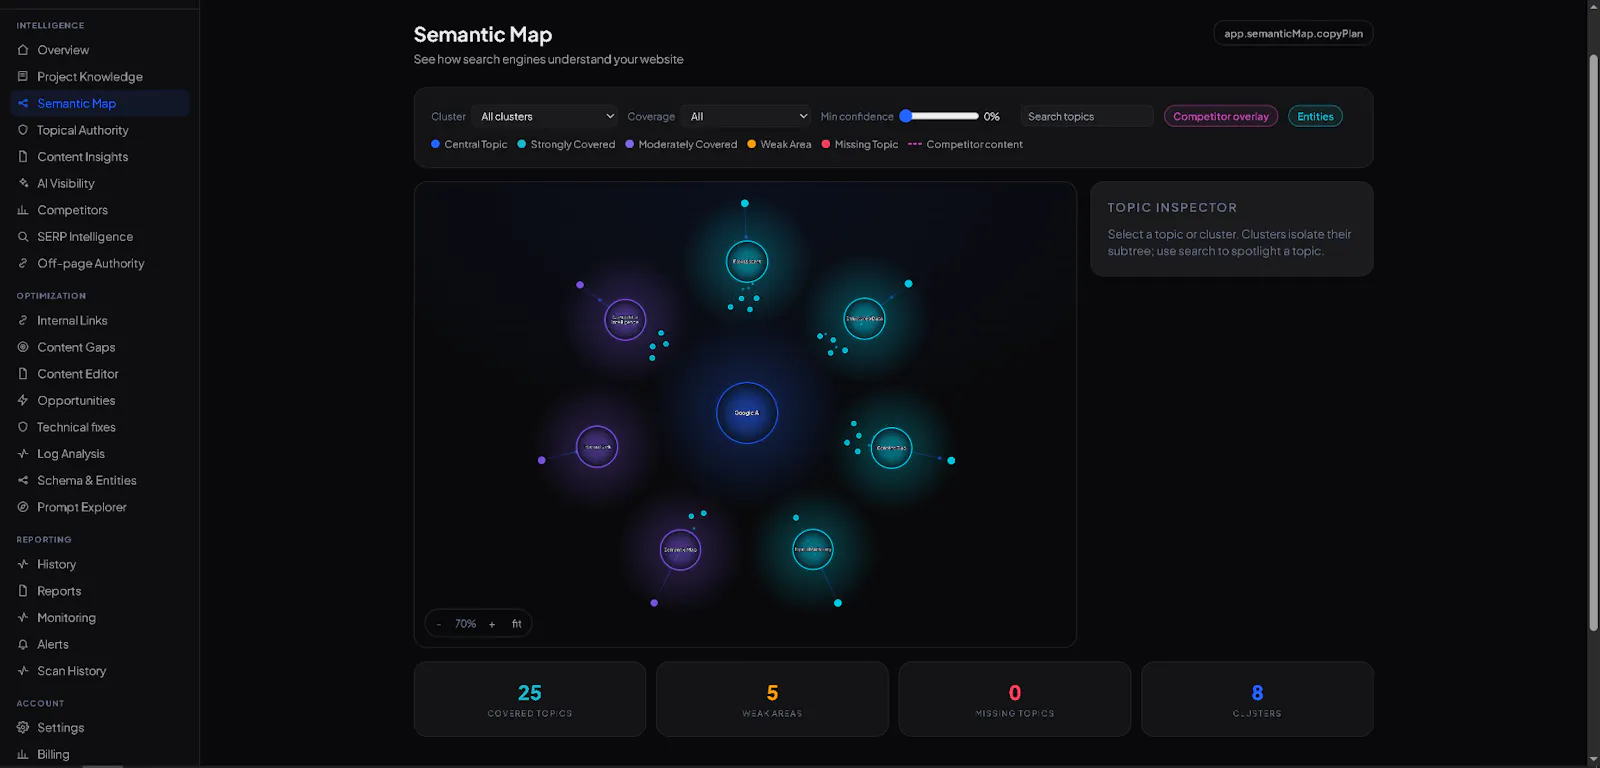Screen dimensions: 1600x768
Task: Select the Semantic Map share-node icon
Action: 23,103
